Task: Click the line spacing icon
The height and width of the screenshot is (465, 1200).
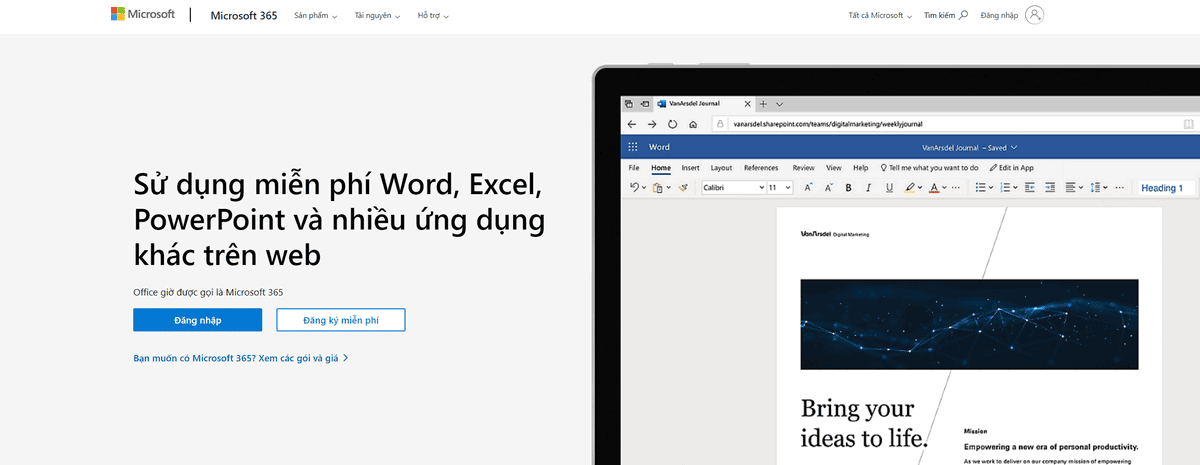Action: click(1096, 187)
